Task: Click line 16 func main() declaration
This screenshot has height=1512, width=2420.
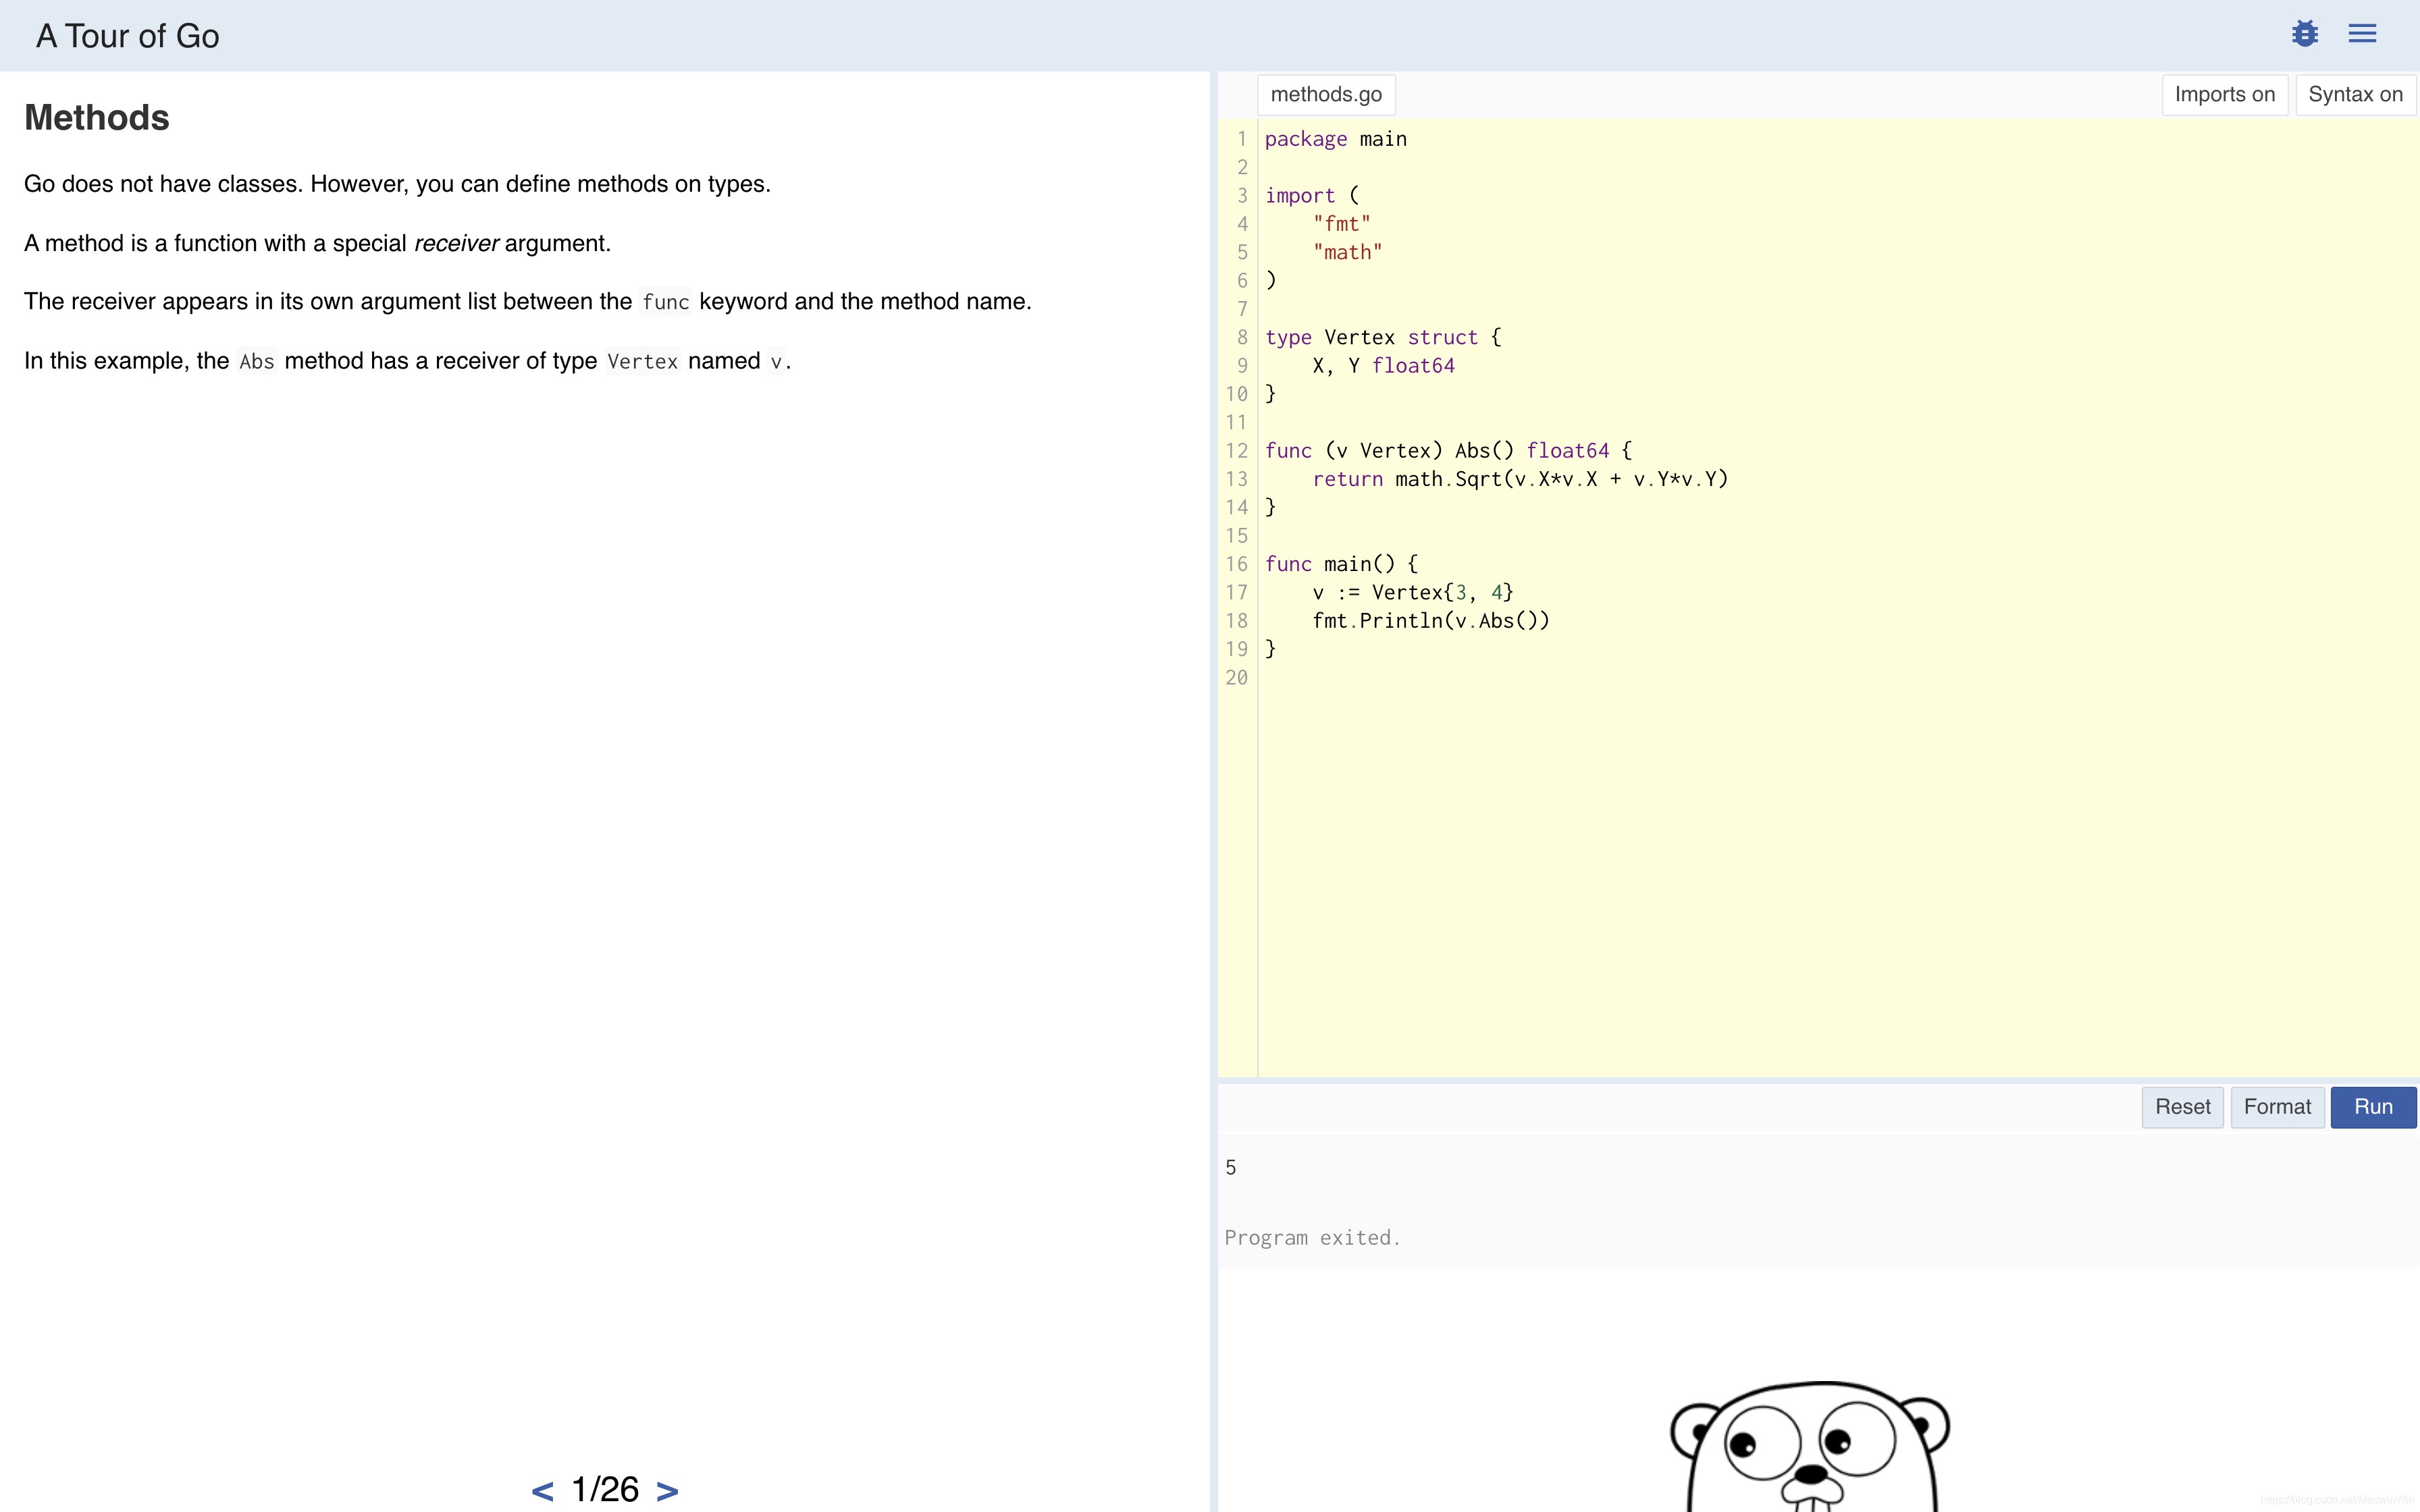Action: click(x=1341, y=564)
